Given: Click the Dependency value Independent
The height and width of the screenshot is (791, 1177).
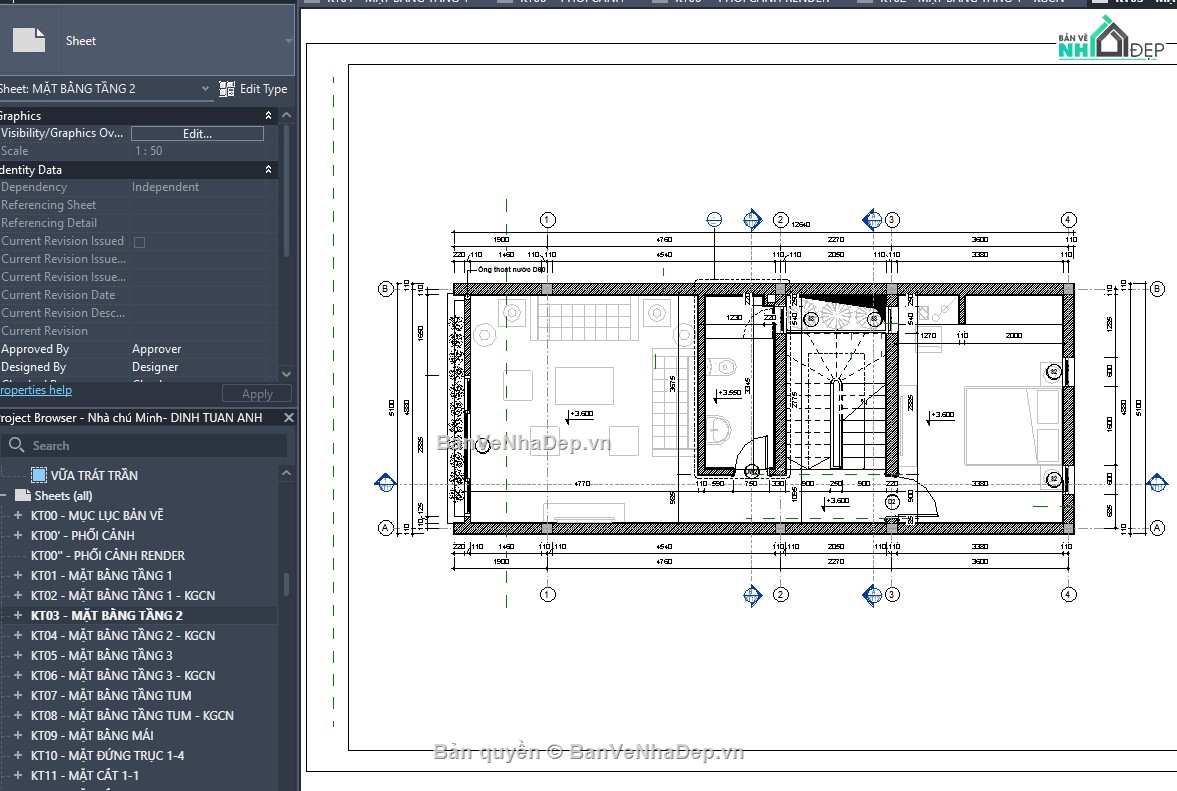Looking at the screenshot, I should click(x=165, y=187).
